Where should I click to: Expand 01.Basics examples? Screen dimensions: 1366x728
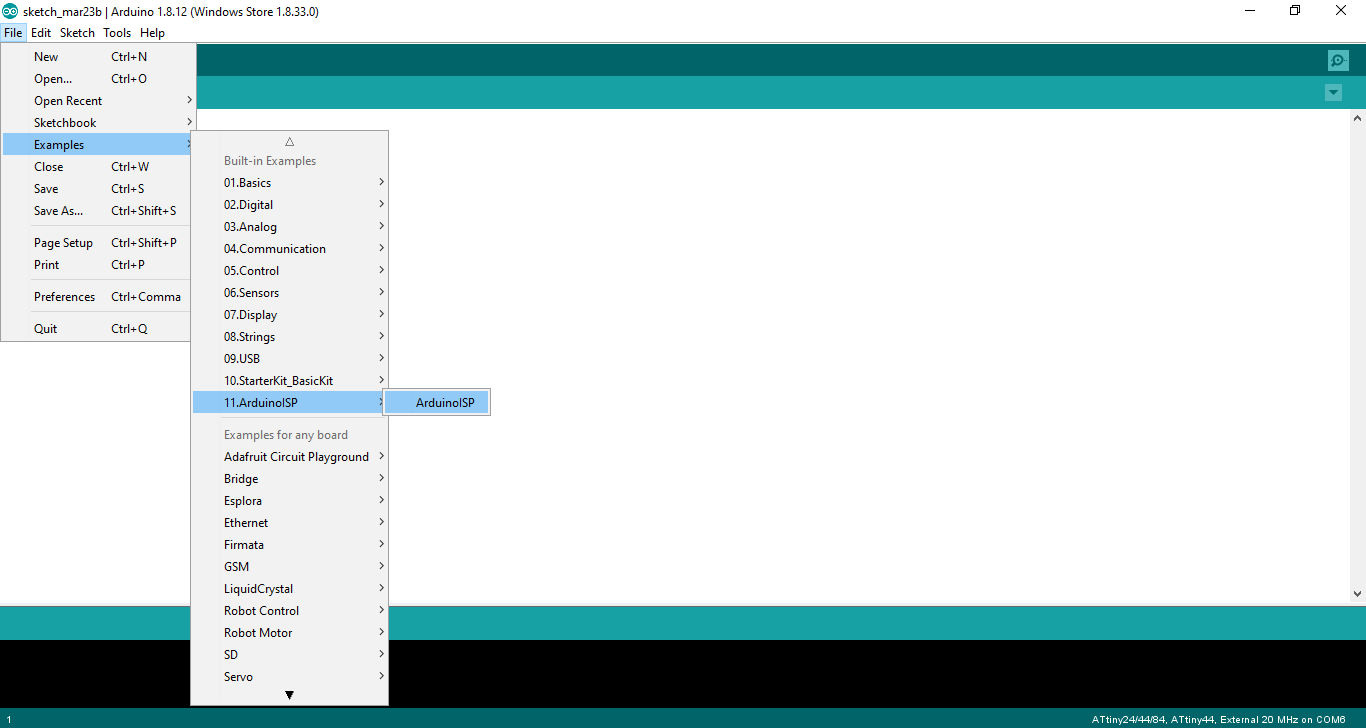(x=290, y=183)
